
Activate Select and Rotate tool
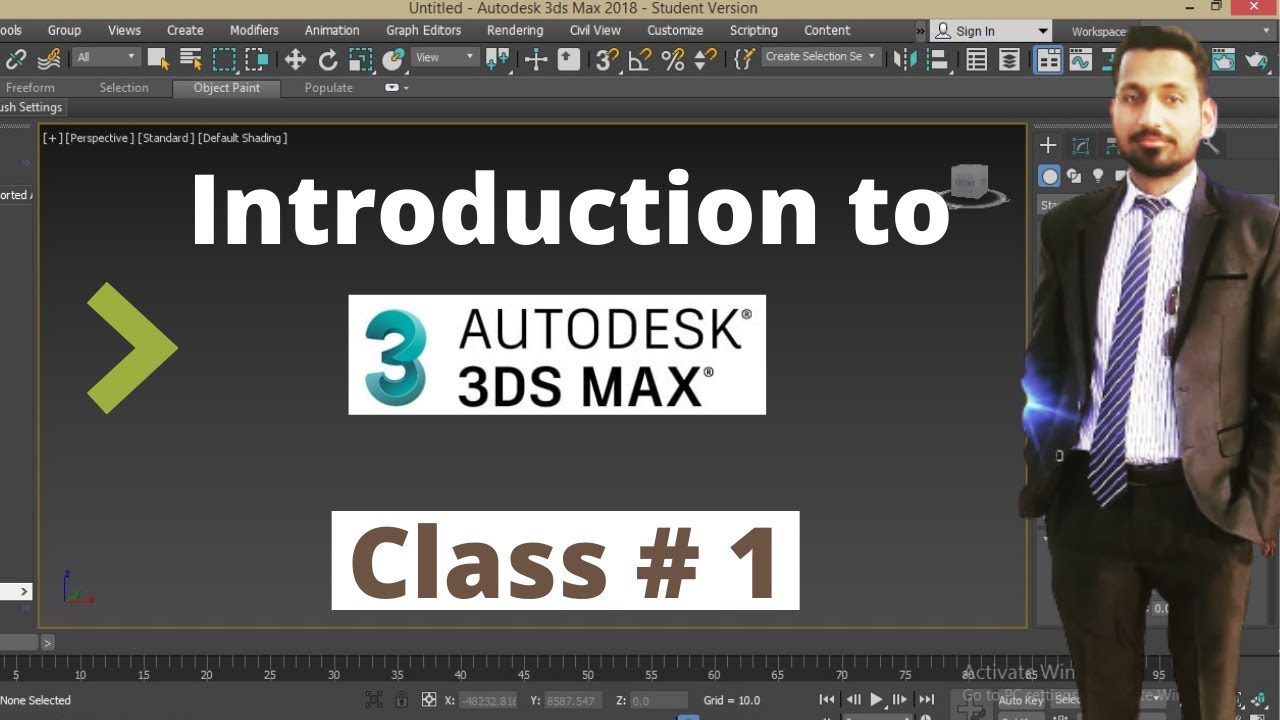coord(328,60)
